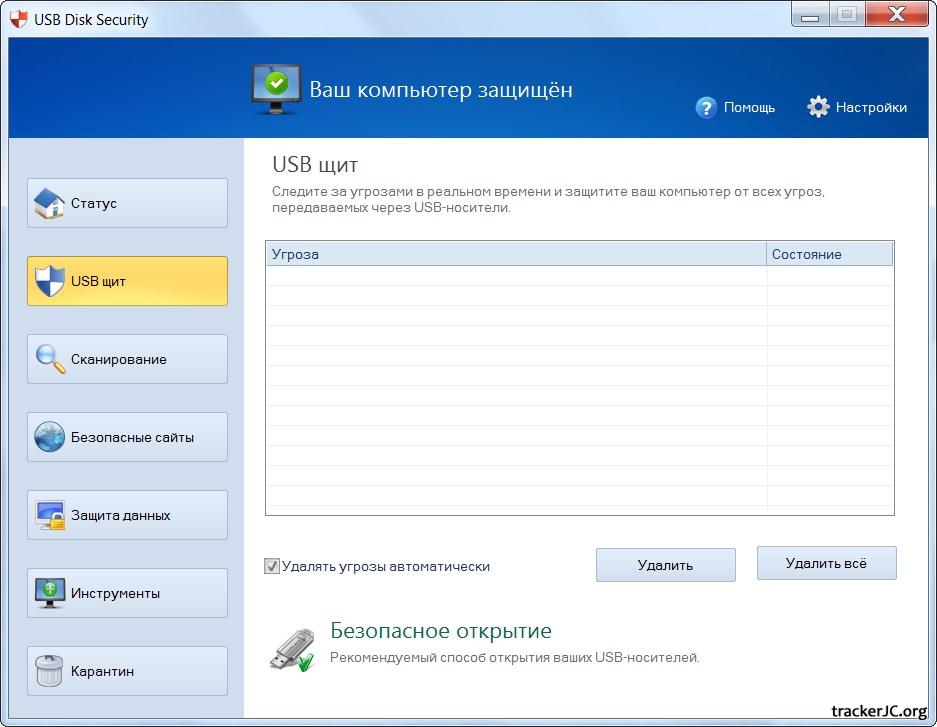The image size is (937, 727).
Task: Open Помощь text link
Action: pos(749,107)
